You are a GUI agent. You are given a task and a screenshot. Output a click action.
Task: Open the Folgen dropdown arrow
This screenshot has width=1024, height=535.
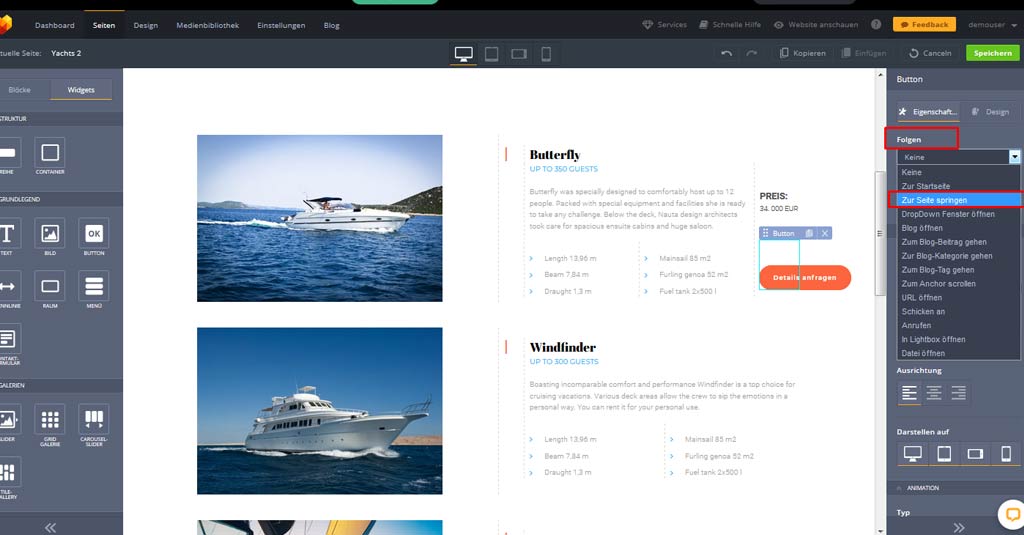click(x=1014, y=157)
